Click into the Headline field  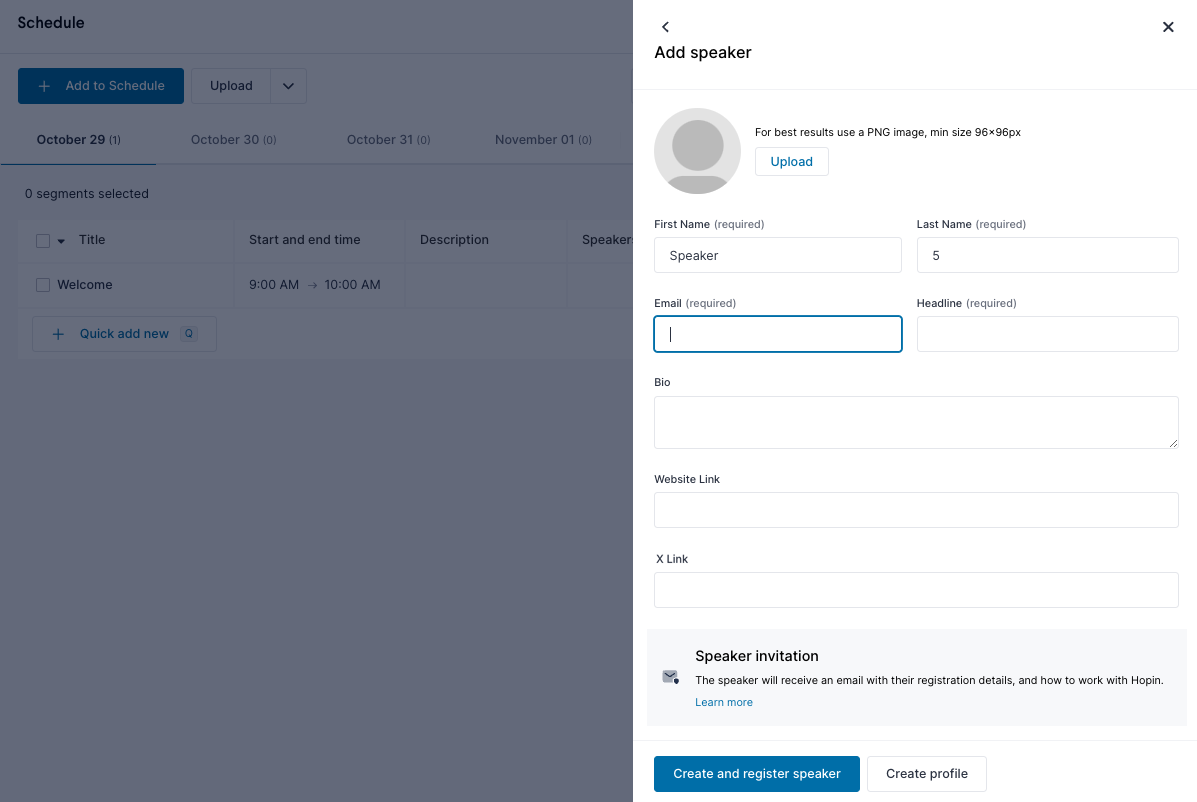coord(1047,334)
